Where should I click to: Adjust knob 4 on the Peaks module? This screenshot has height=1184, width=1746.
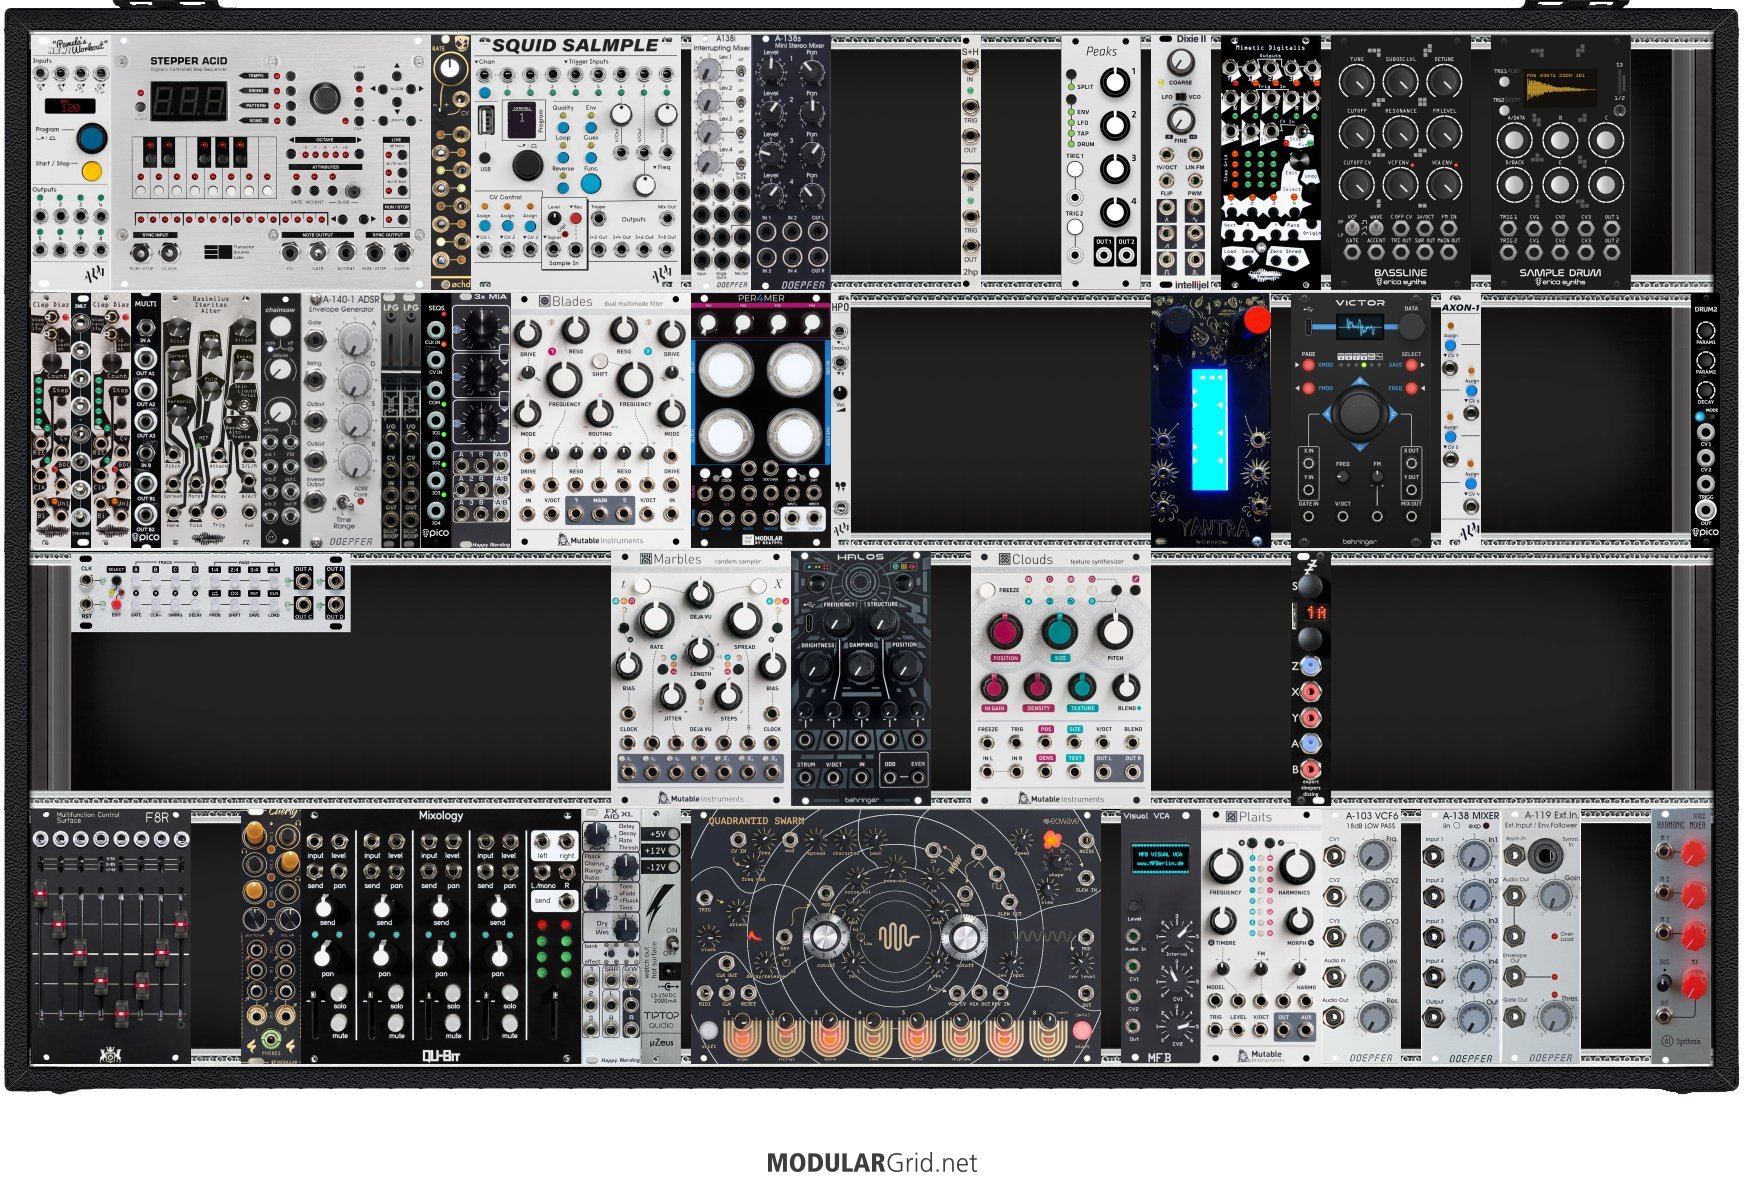pyautogui.click(x=1115, y=211)
